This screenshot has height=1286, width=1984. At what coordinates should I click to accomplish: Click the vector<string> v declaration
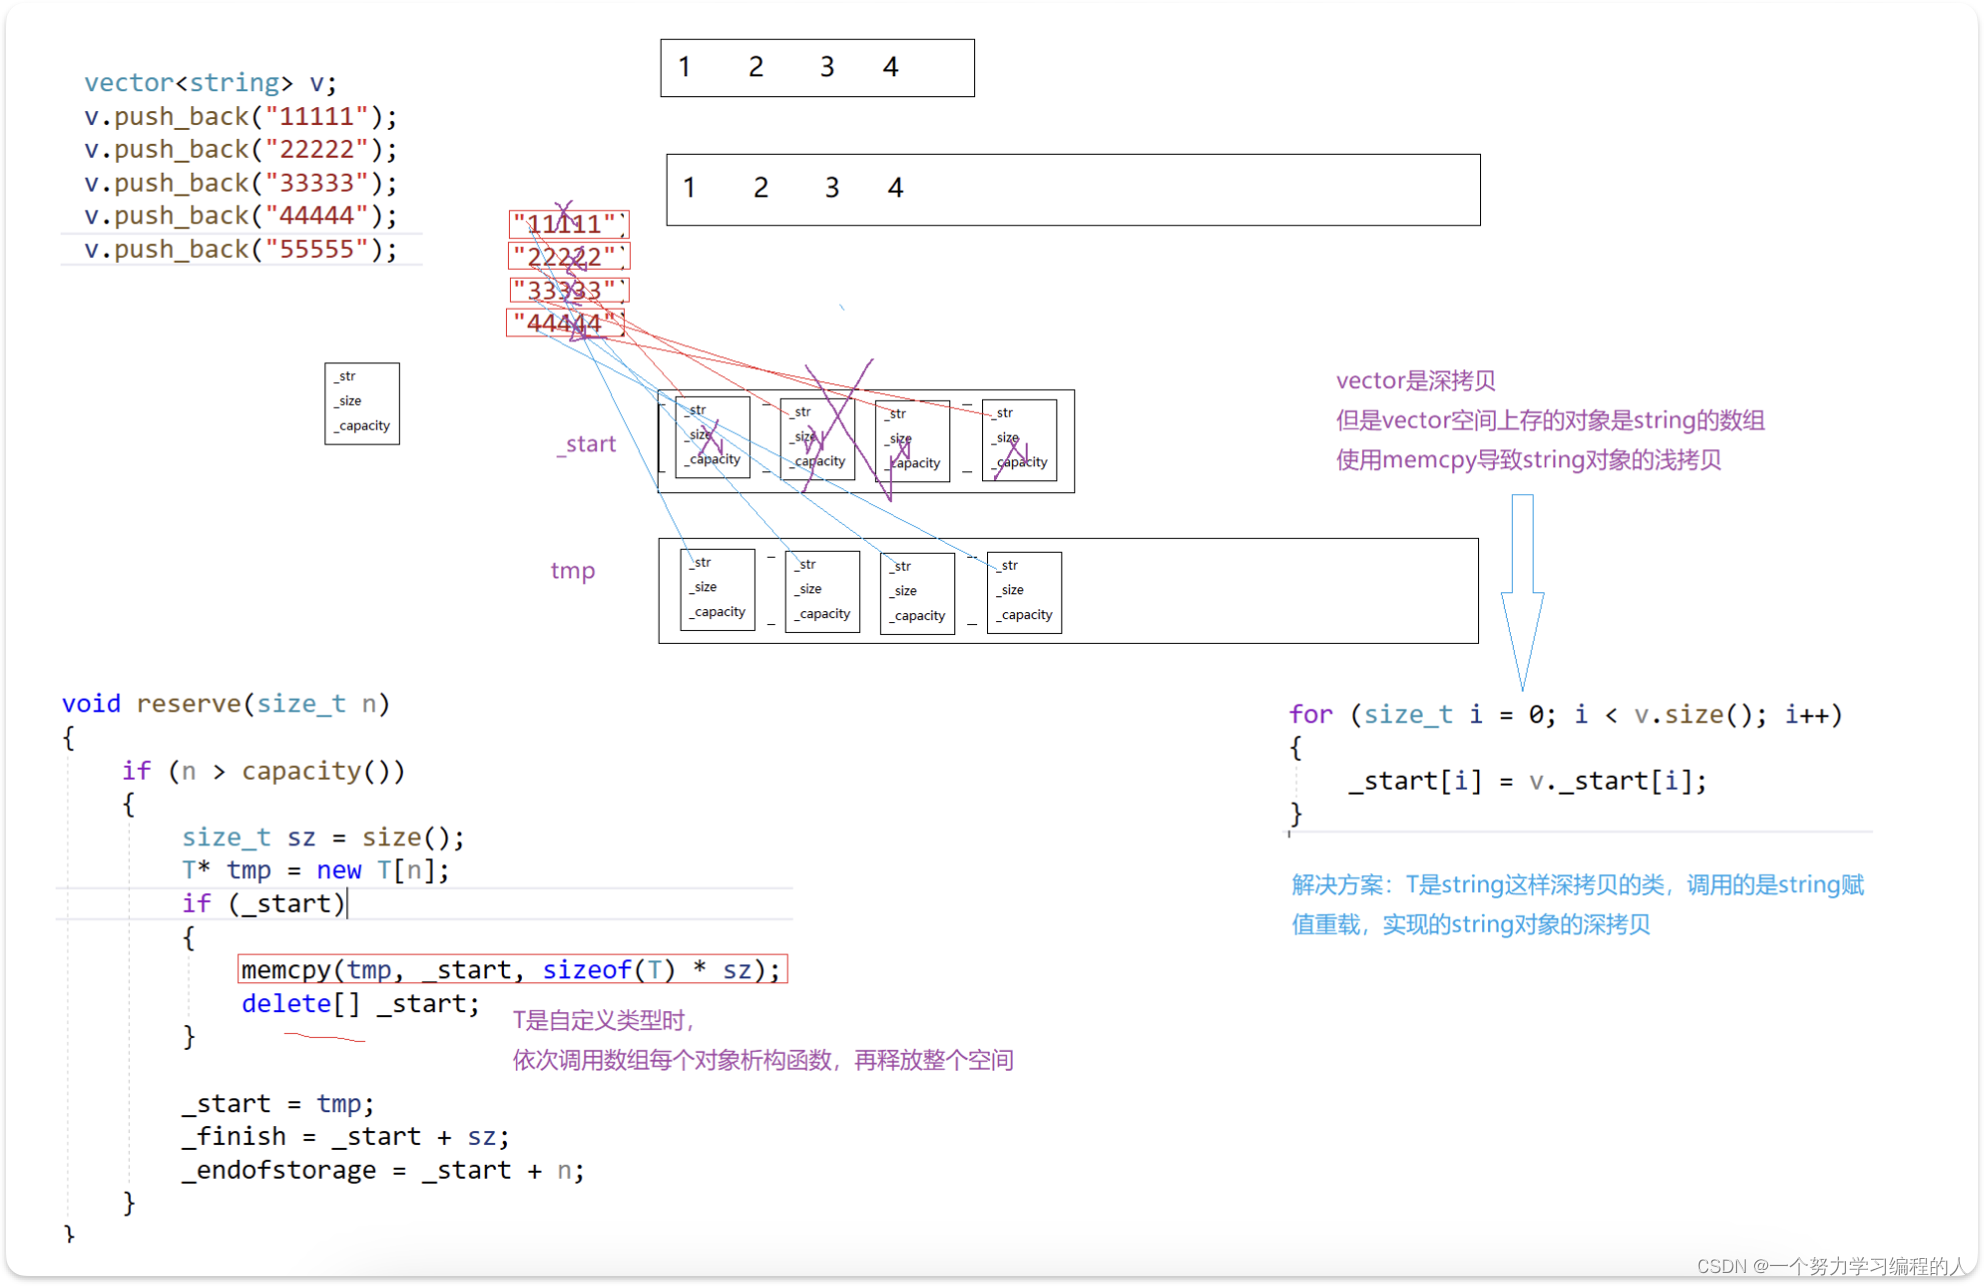pos(209,82)
